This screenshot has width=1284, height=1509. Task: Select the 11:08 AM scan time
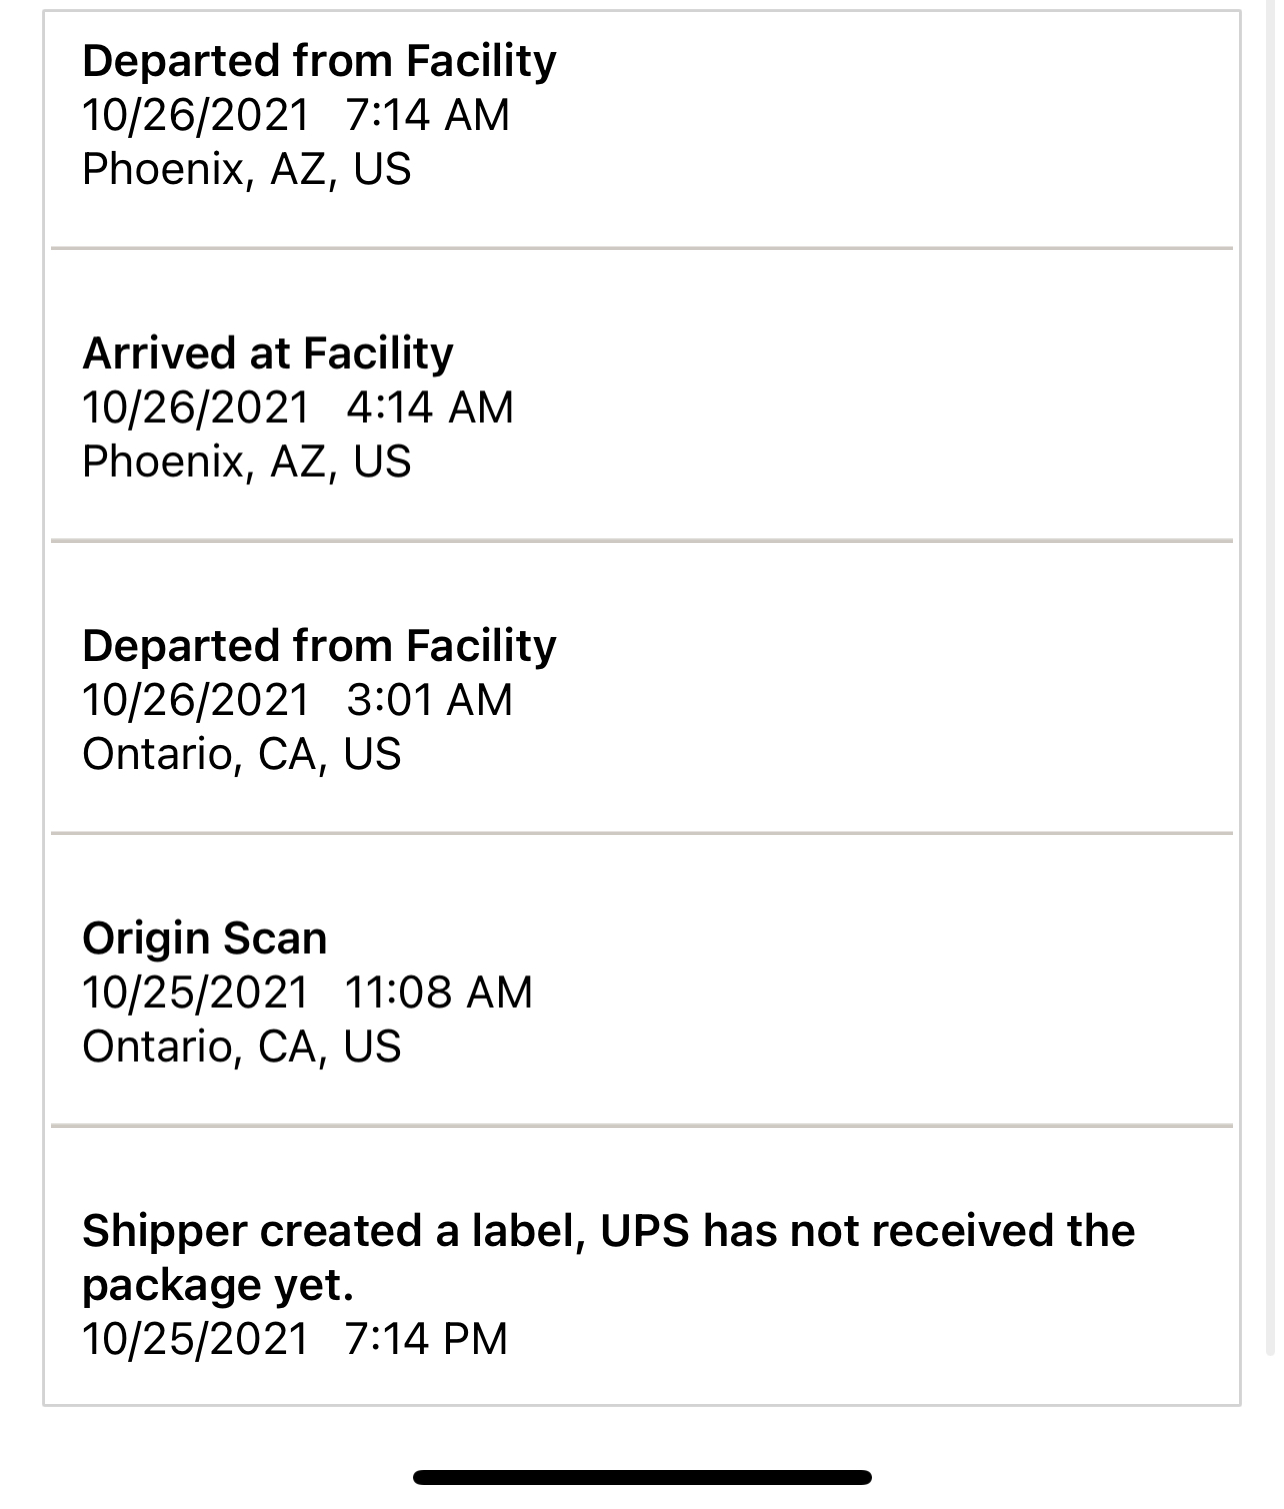point(438,993)
